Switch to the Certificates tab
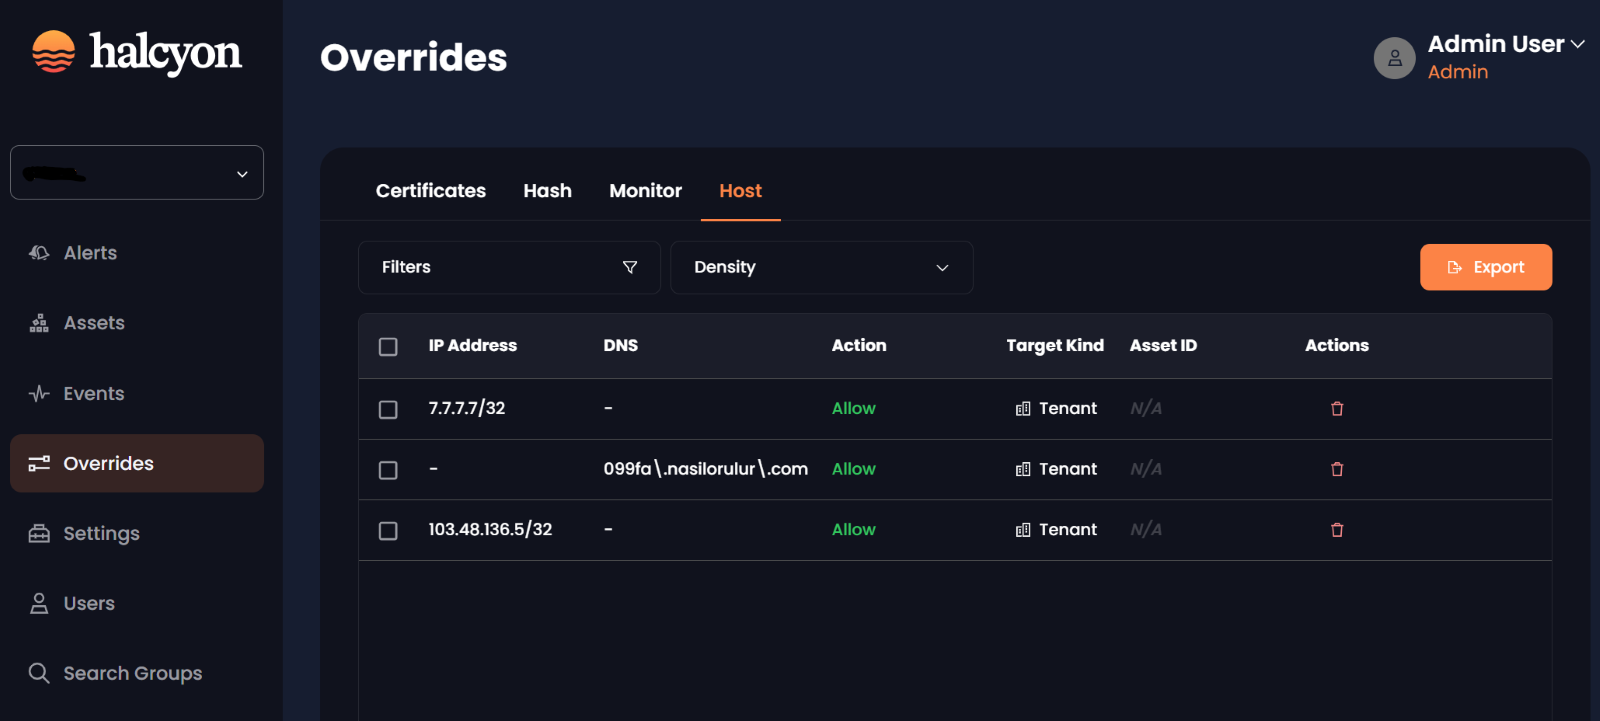Screen dimensions: 1600x721 tap(431, 191)
